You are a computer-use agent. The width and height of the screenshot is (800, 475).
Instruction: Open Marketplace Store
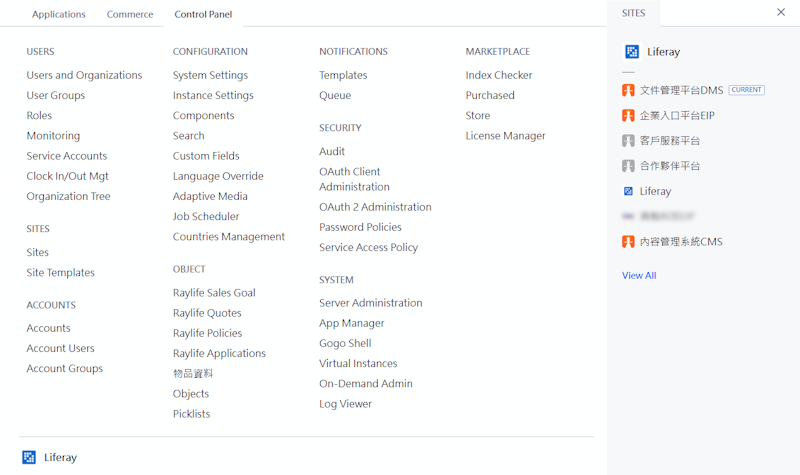pyautogui.click(x=478, y=115)
